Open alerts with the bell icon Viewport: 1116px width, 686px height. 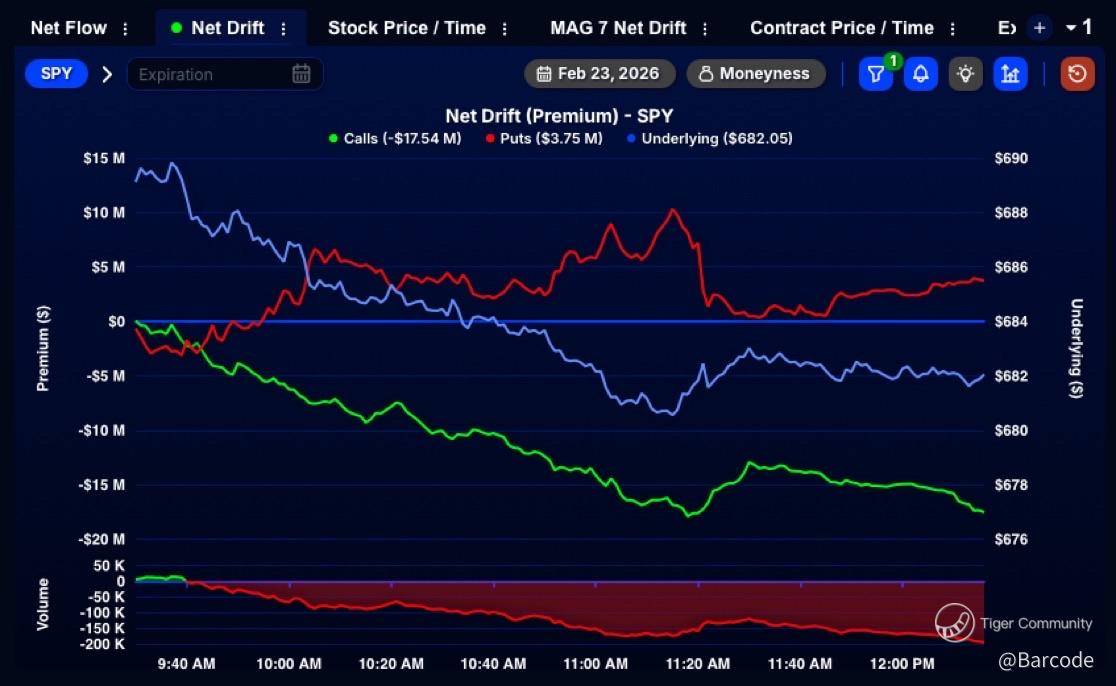[x=920, y=74]
